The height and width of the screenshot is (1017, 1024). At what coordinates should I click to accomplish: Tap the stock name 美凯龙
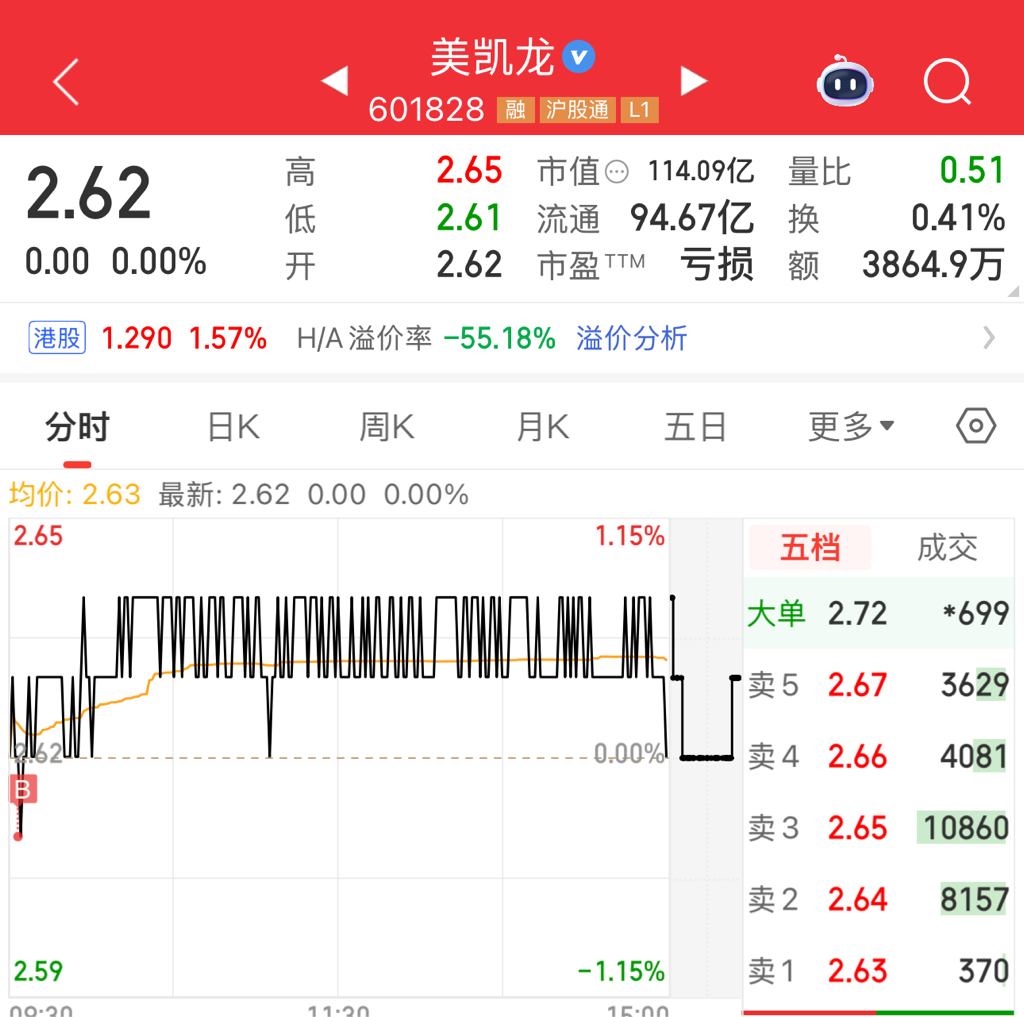[492, 57]
